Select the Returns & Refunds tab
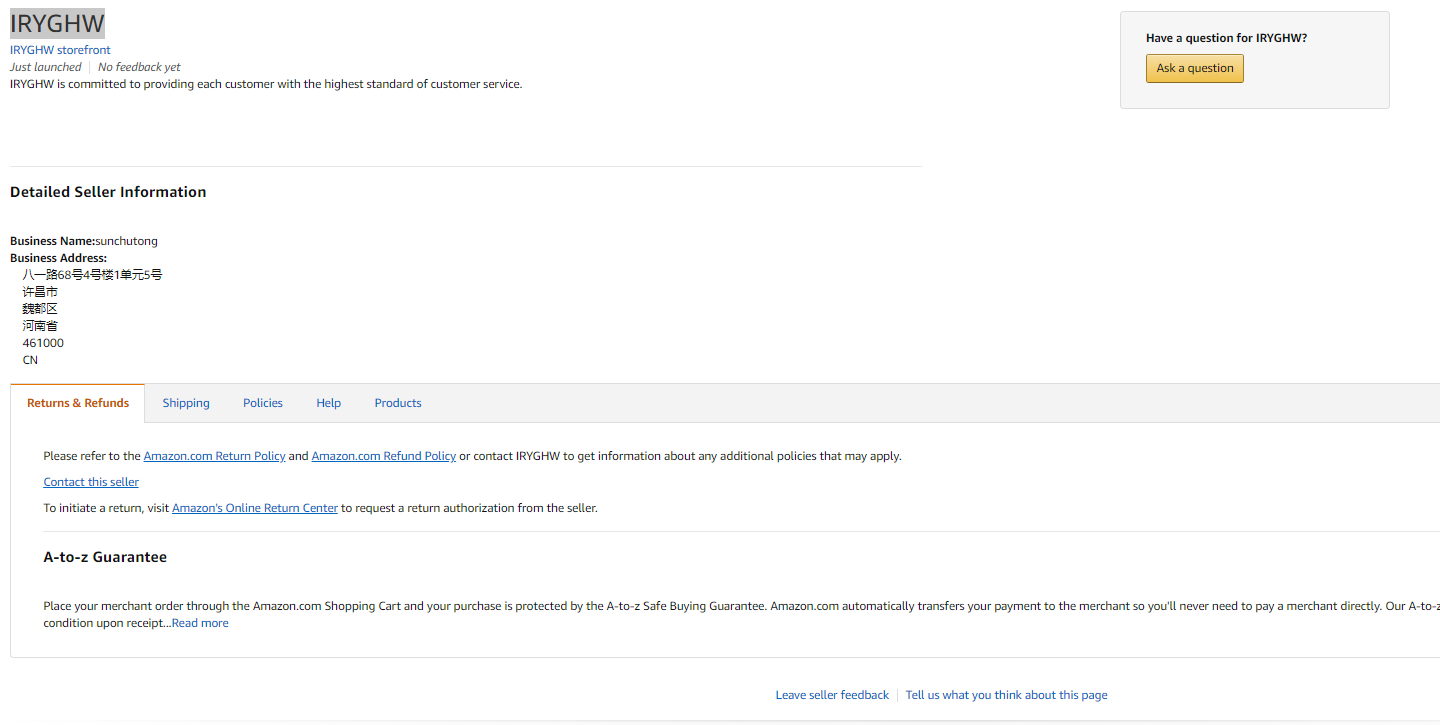 click(78, 403)
